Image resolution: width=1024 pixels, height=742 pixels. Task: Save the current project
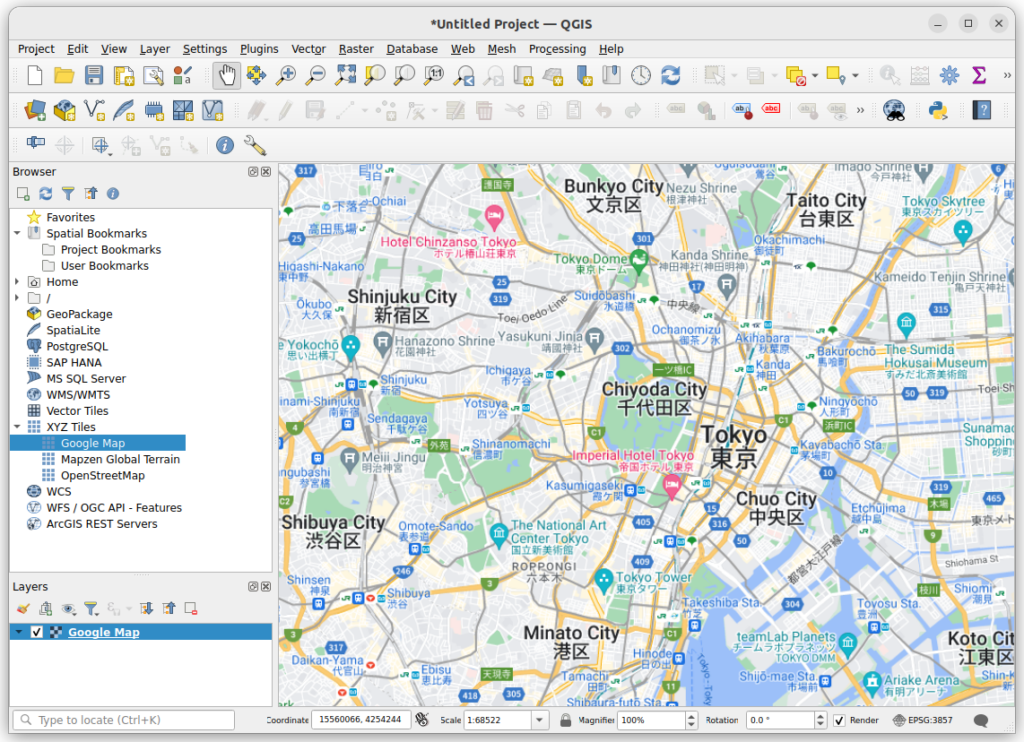click(93, 74)
